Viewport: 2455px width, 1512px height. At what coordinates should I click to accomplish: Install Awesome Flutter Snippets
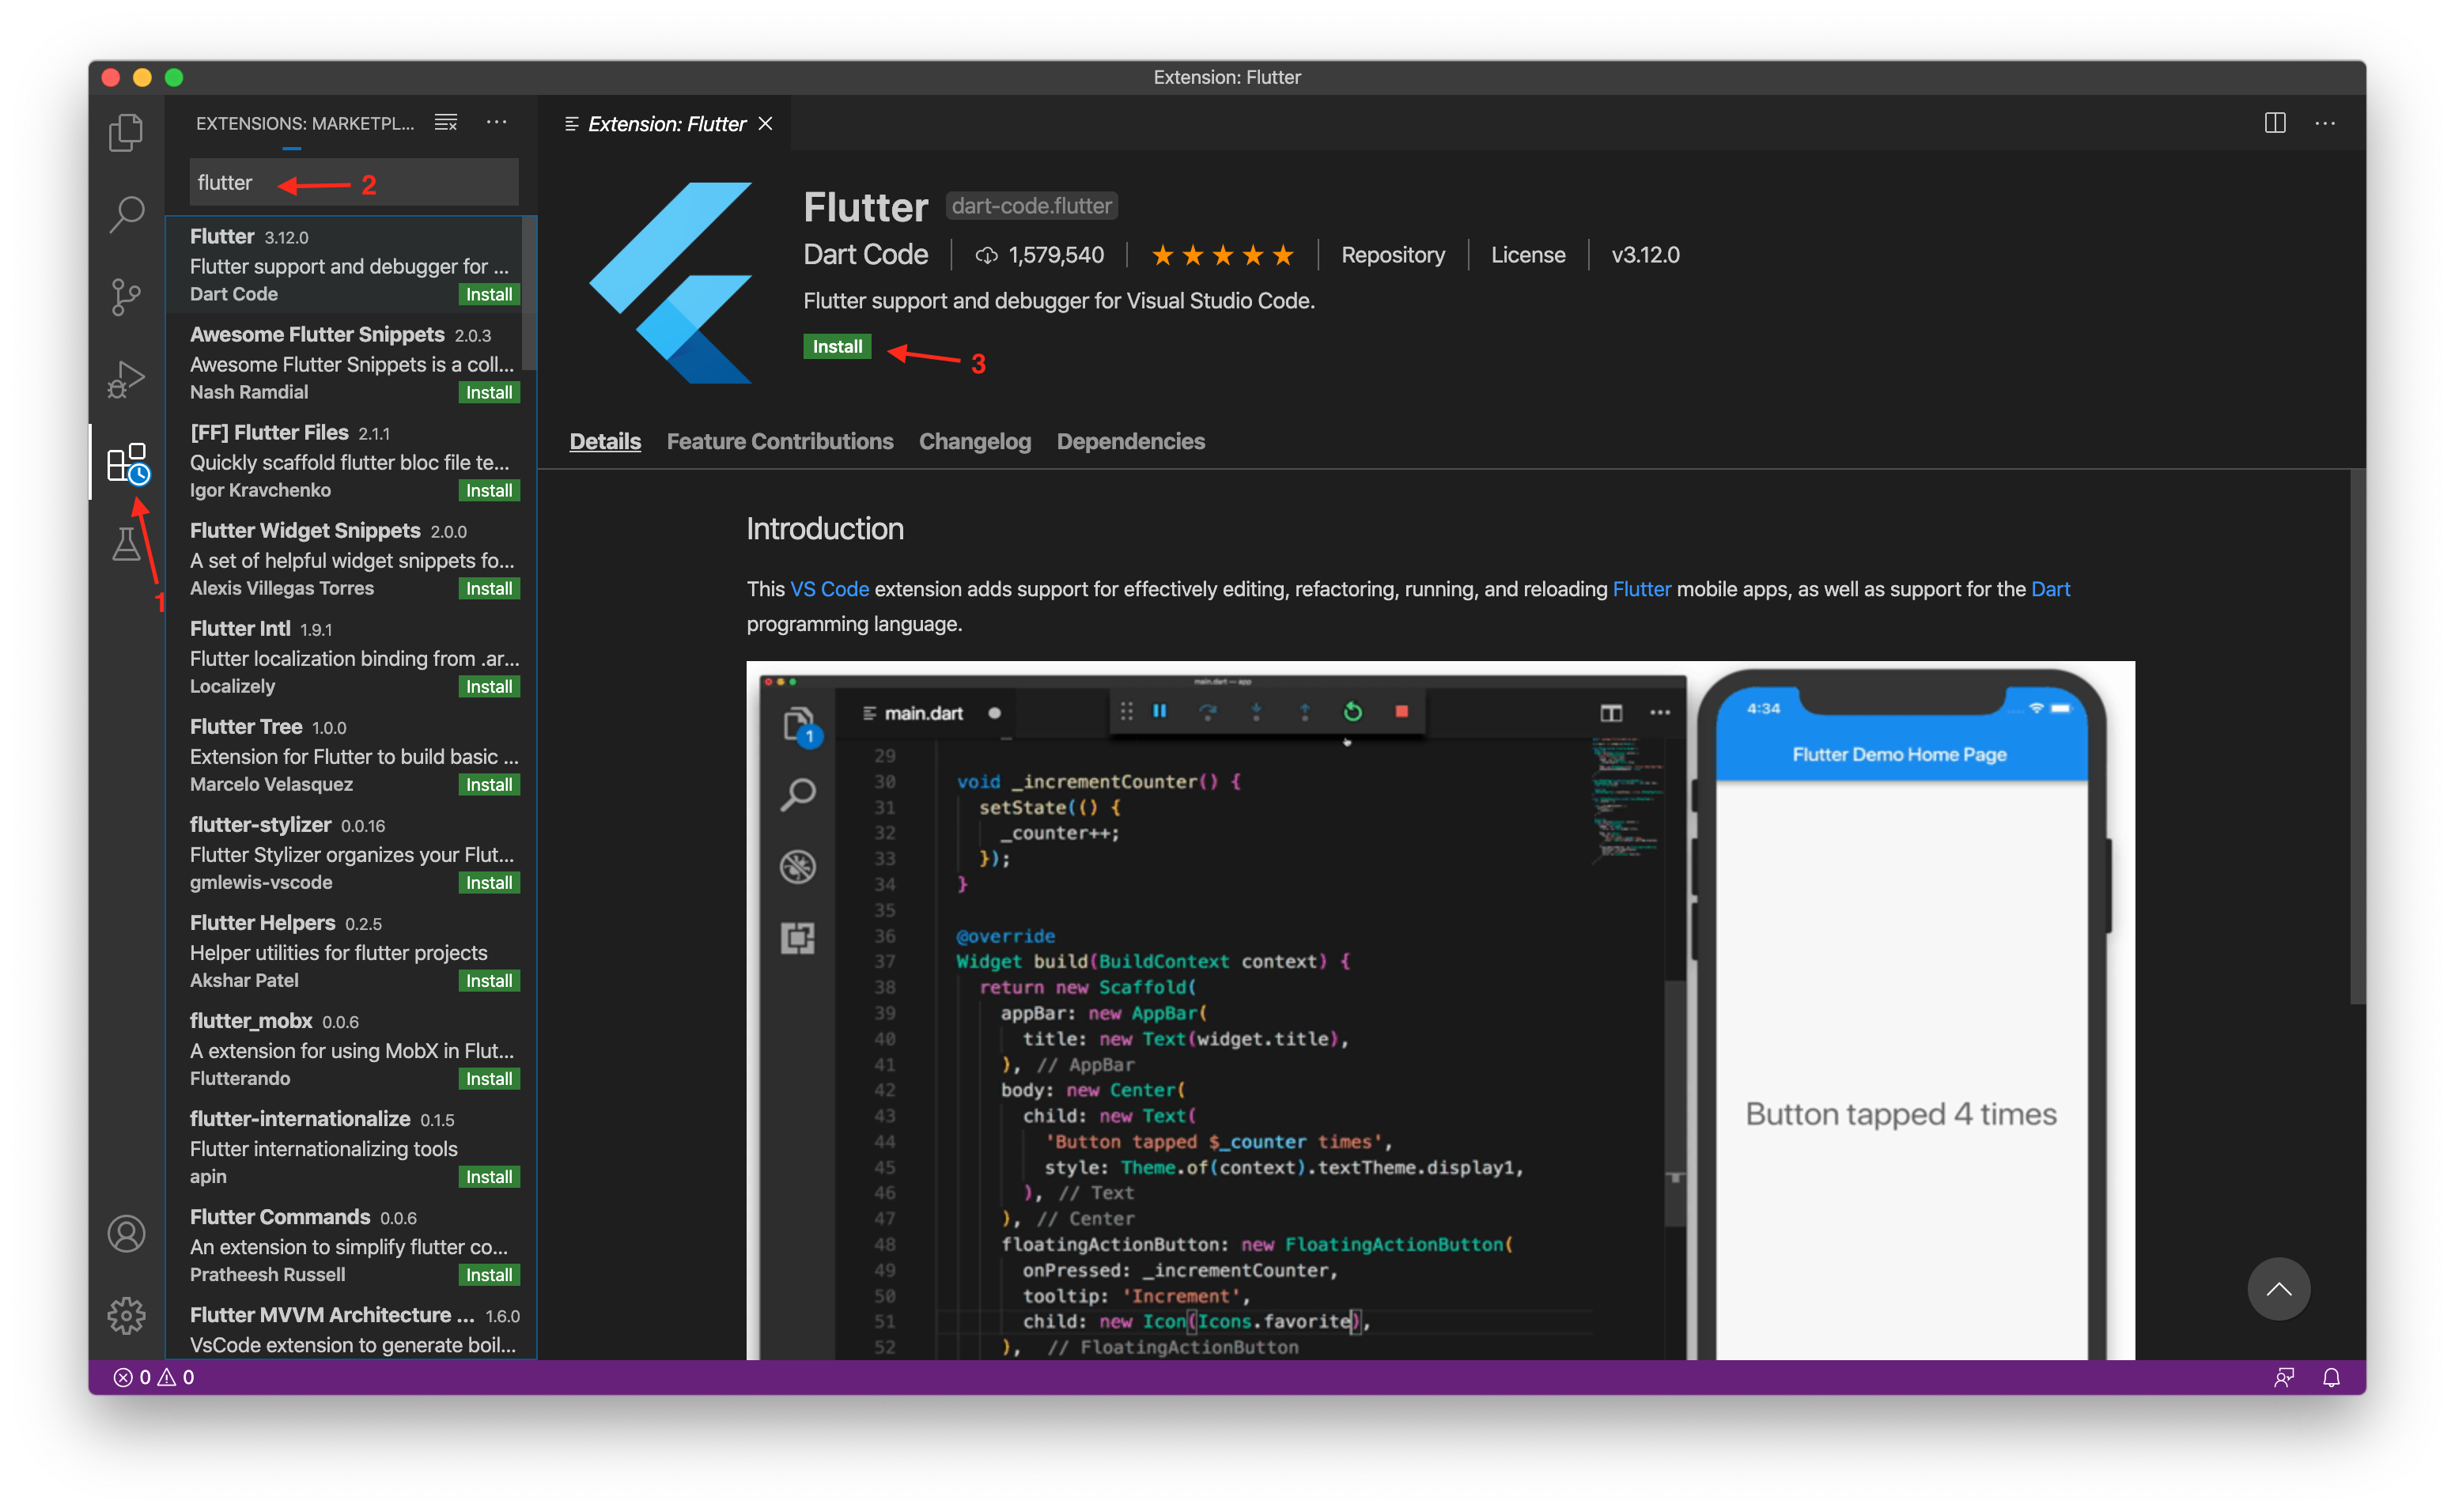pos(489,392)
